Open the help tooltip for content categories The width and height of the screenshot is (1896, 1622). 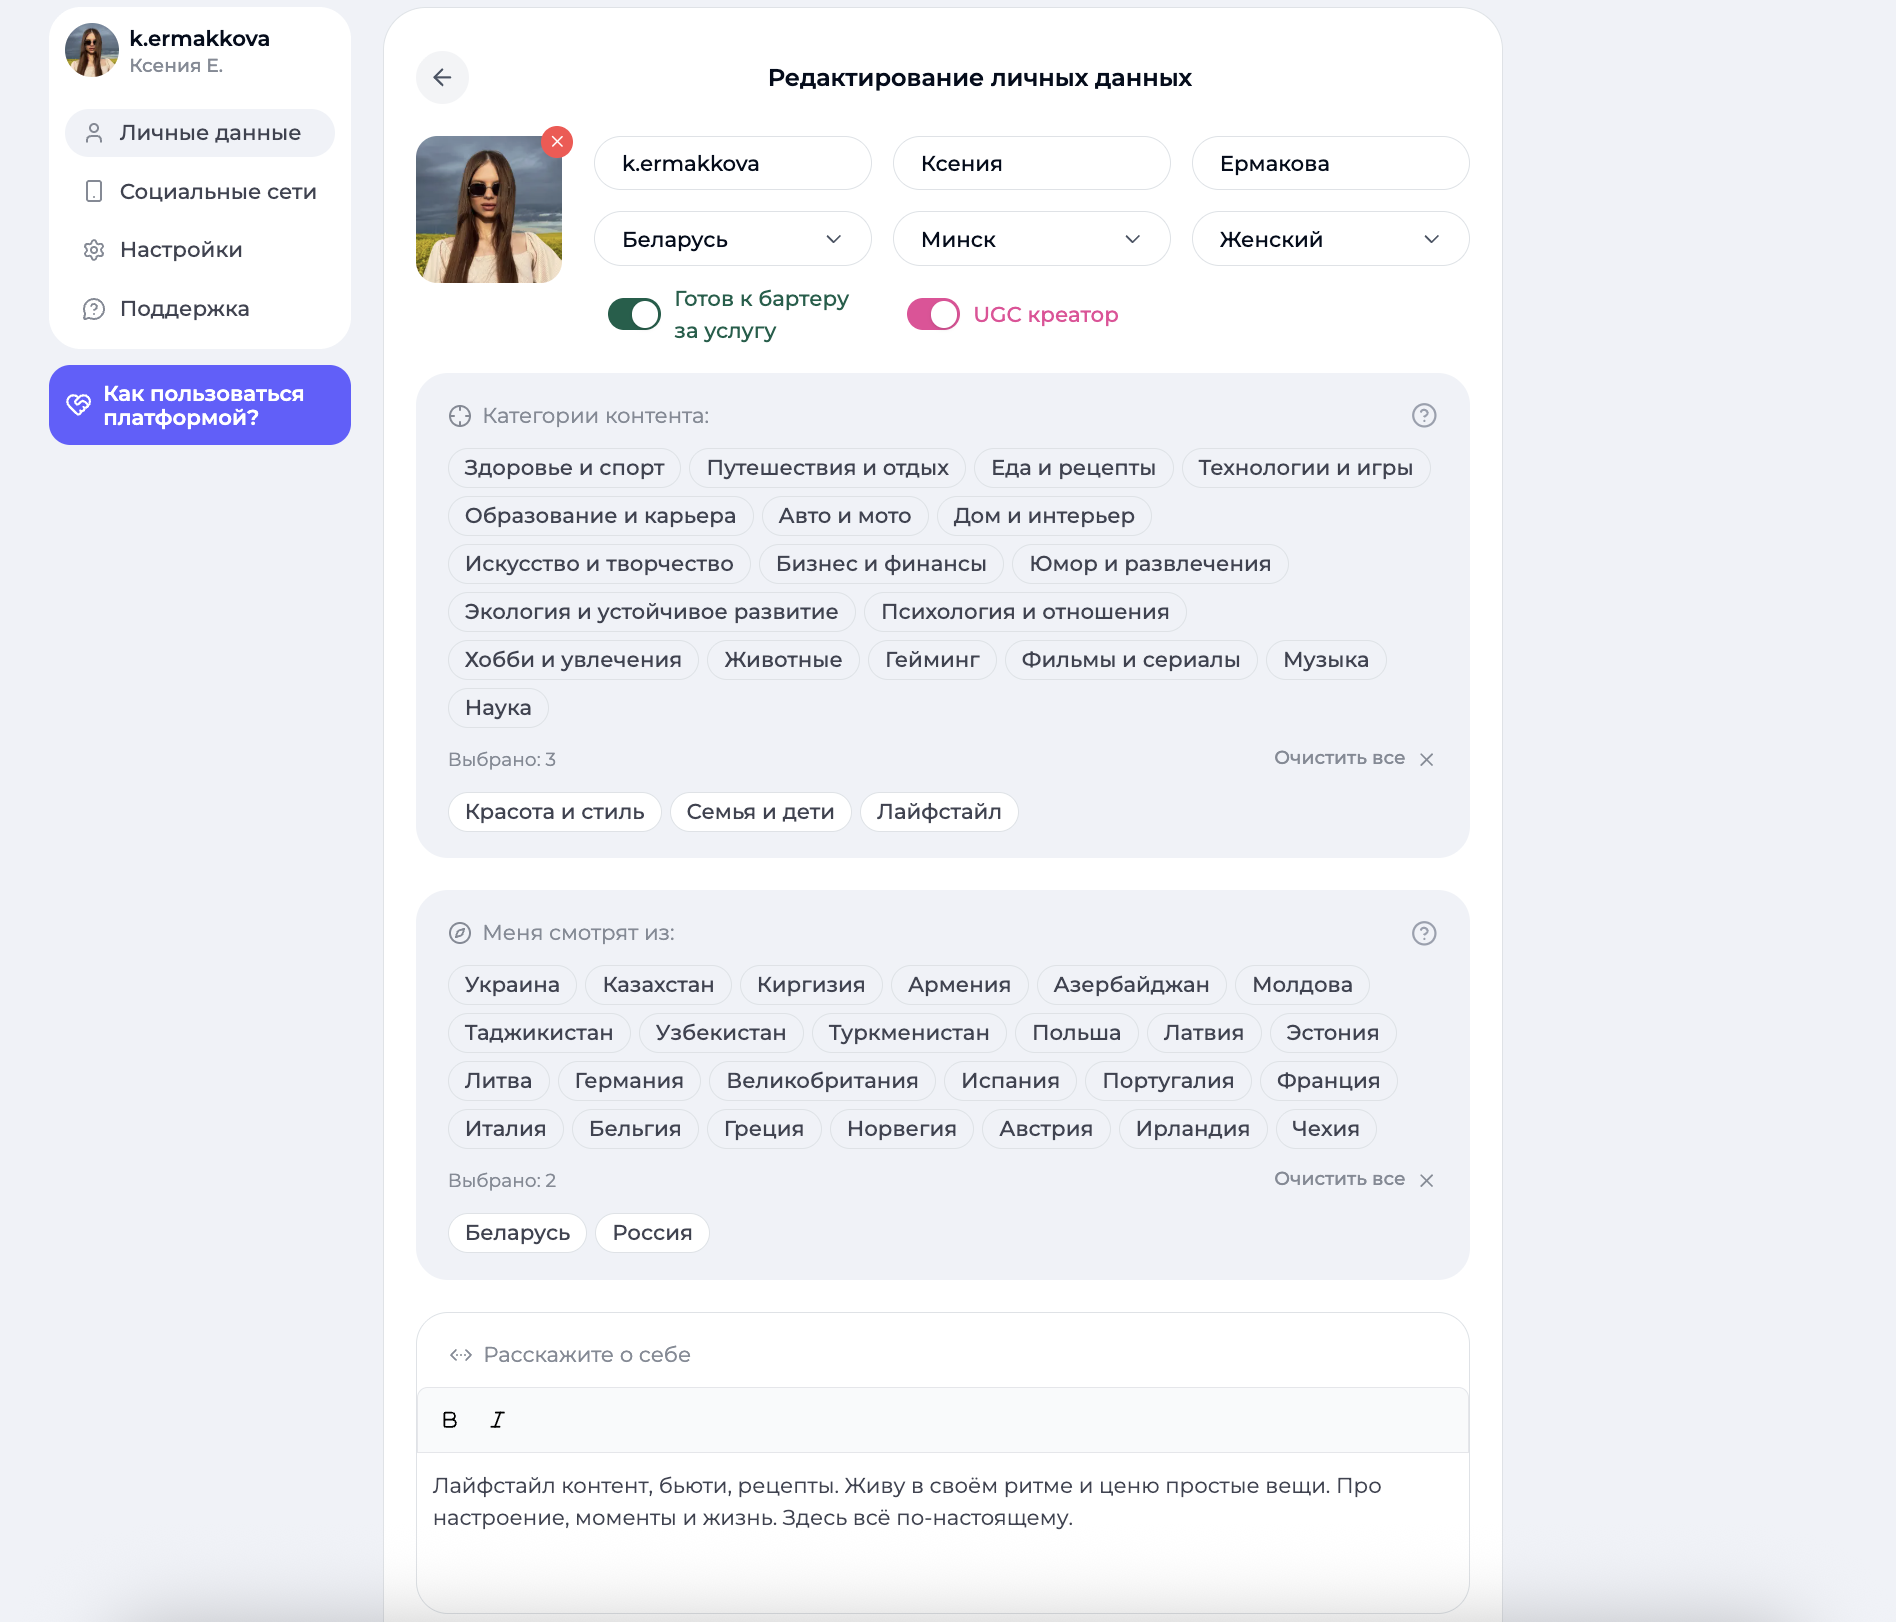[x=1424, y=415]
